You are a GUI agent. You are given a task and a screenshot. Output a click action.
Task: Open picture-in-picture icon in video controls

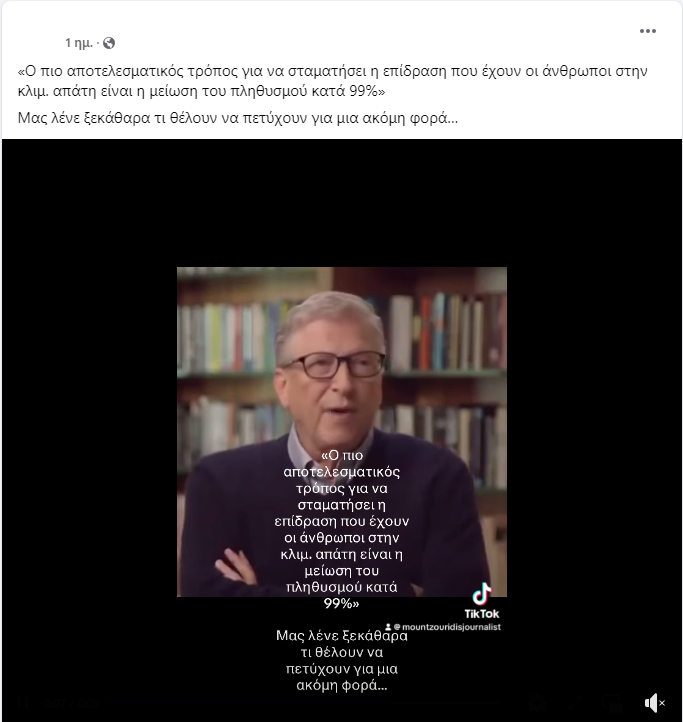612,703
